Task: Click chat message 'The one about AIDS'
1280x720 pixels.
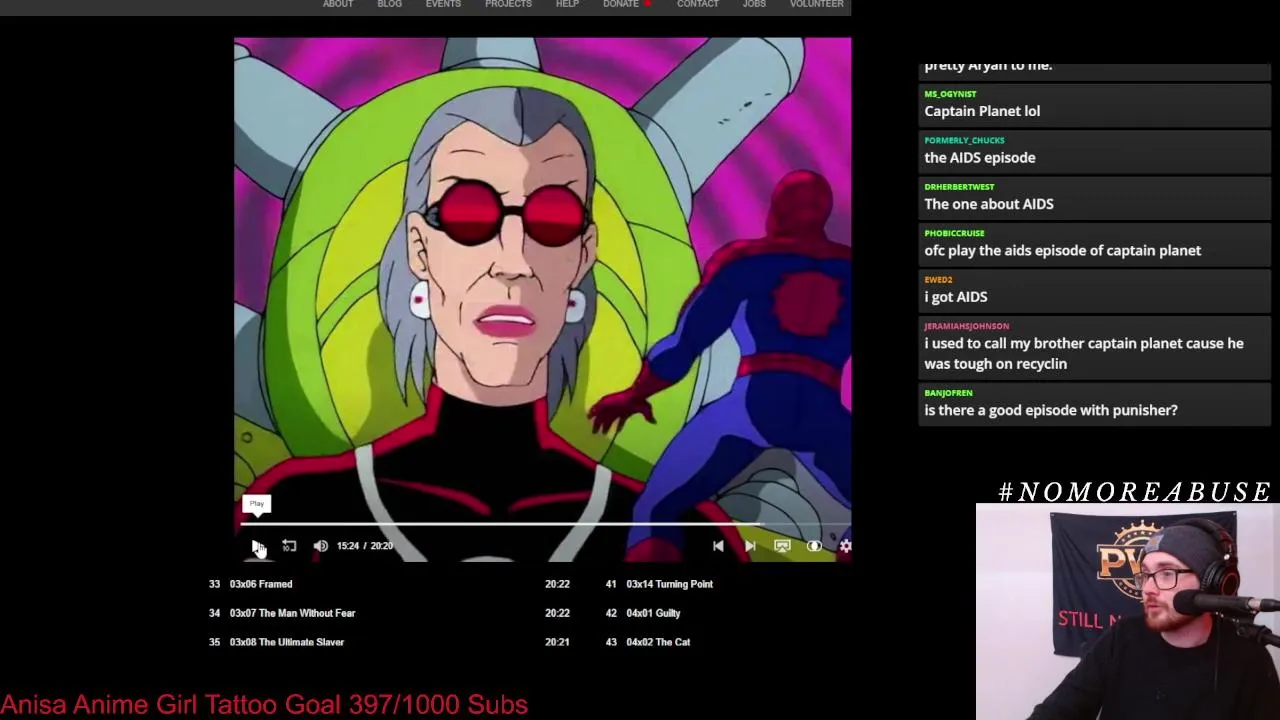Action: pos(989,204)
